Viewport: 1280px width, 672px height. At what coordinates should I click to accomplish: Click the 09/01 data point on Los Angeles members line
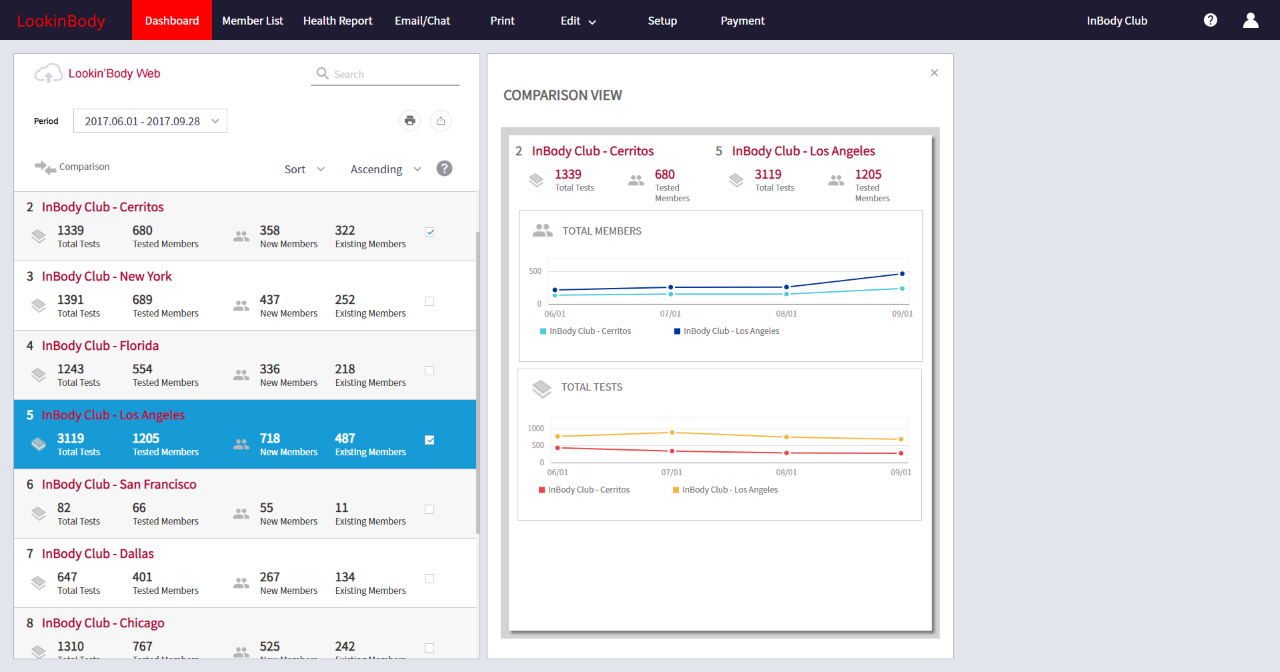coord(902,273)
